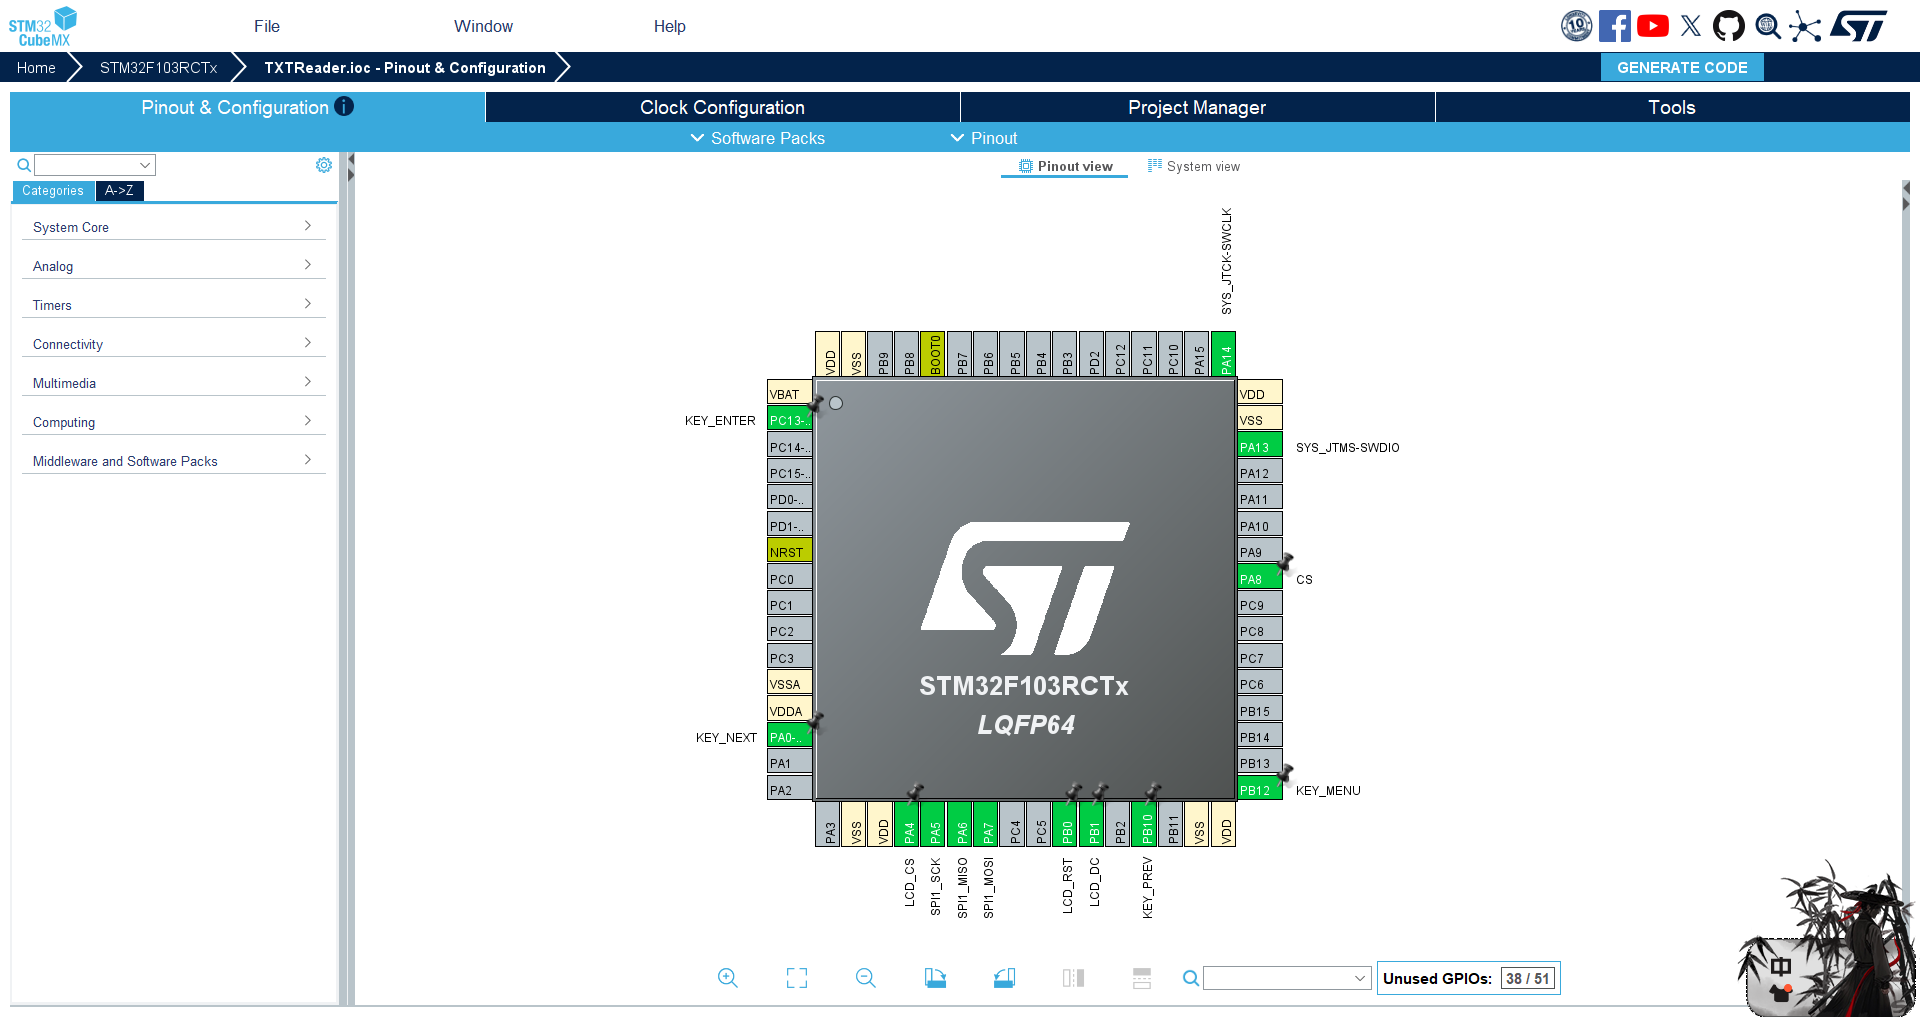Expand the Multimedia category
Viewport: 1920px width, 1017px height.
click(173, 383)
